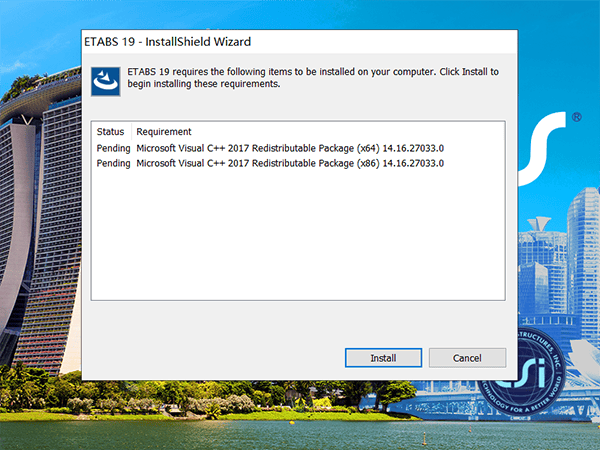The width and height of the screenshot is (600, 450).
Task: Click the registered trademark symbol
Action: pos(577,118)
